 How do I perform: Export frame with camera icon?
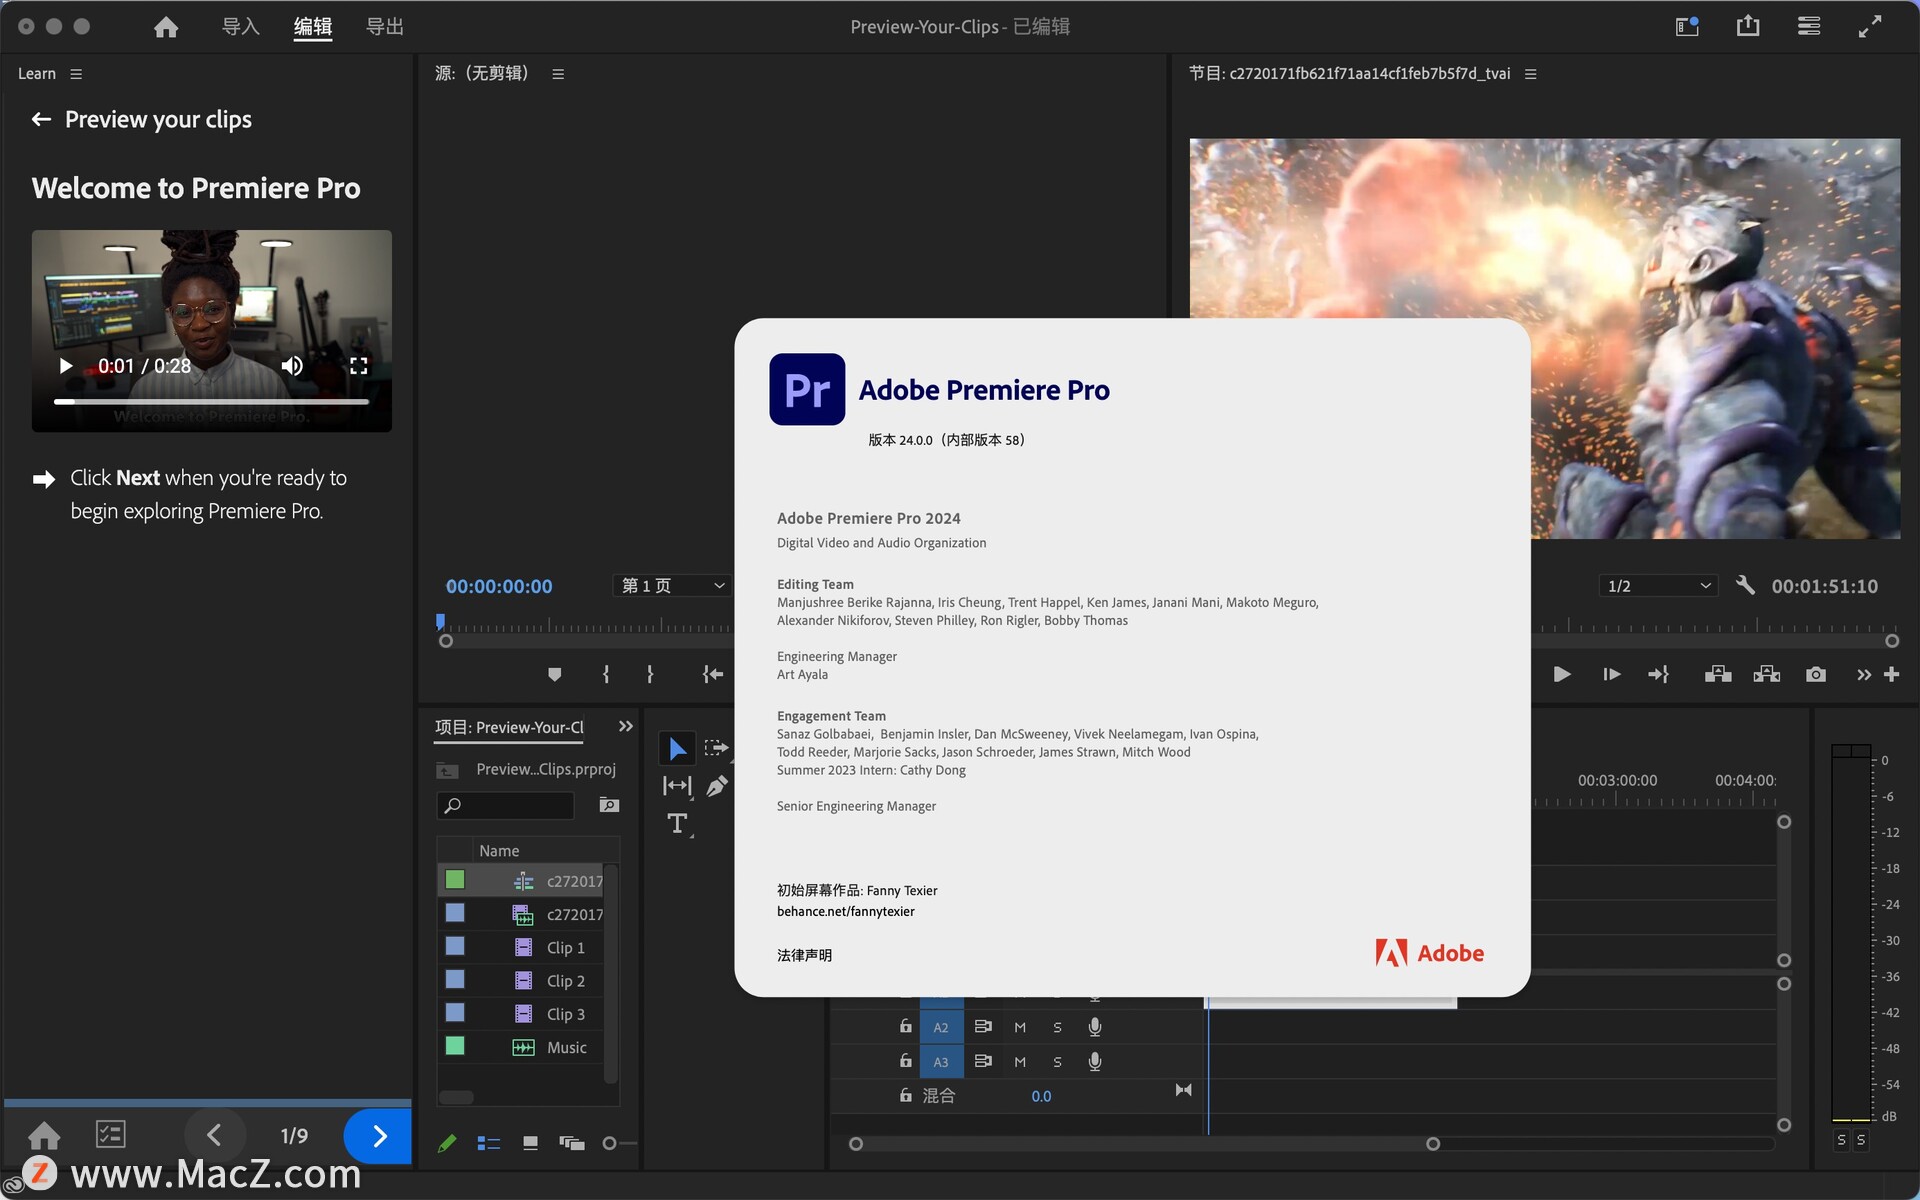tap(1816, 675)
